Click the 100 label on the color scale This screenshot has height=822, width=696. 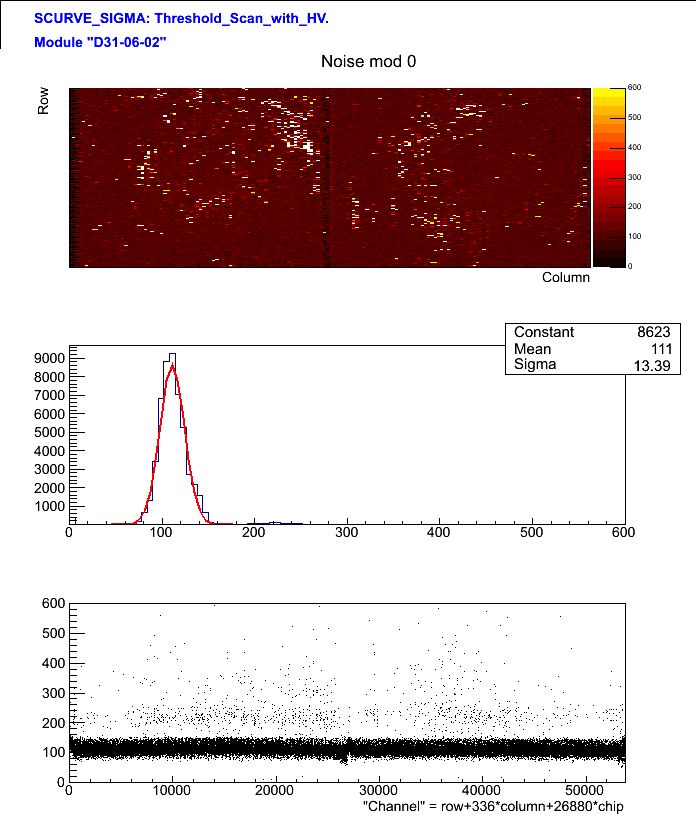pyautogui.click(x=634, y=236)
